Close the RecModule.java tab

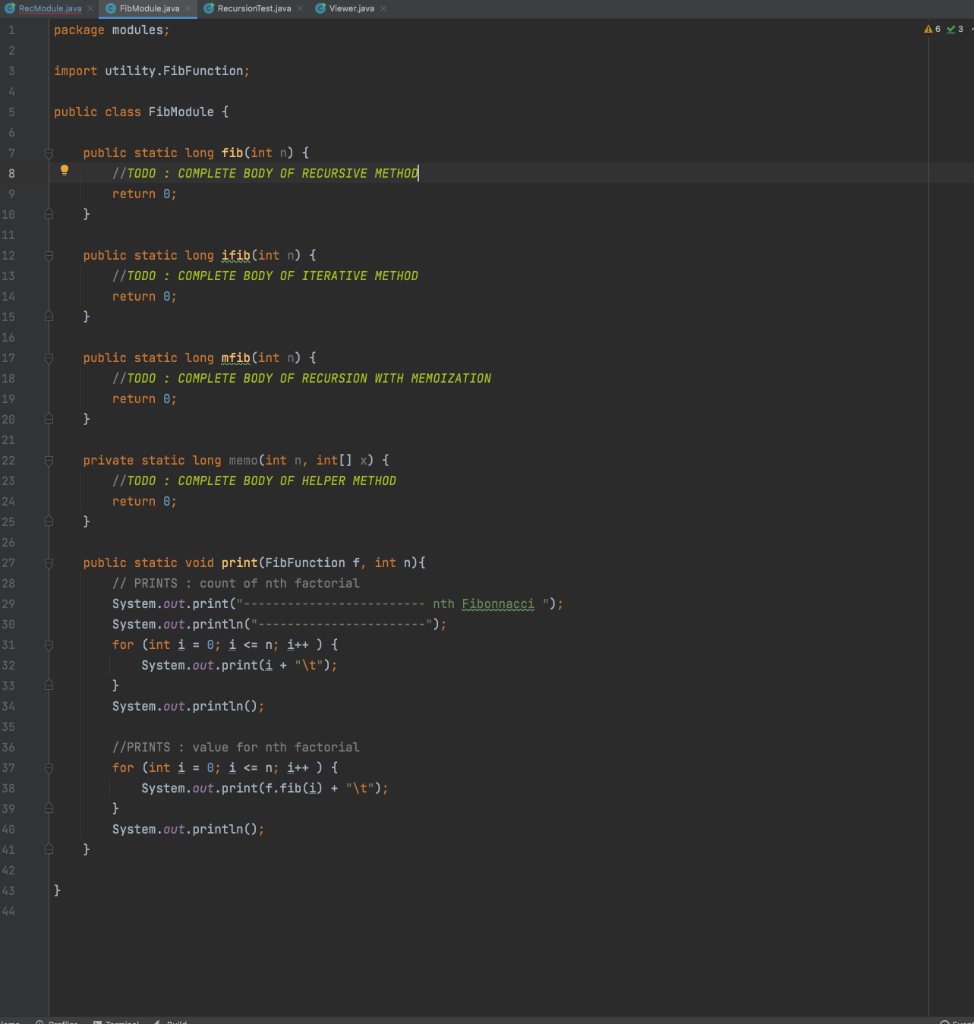(x=90, y=8)
